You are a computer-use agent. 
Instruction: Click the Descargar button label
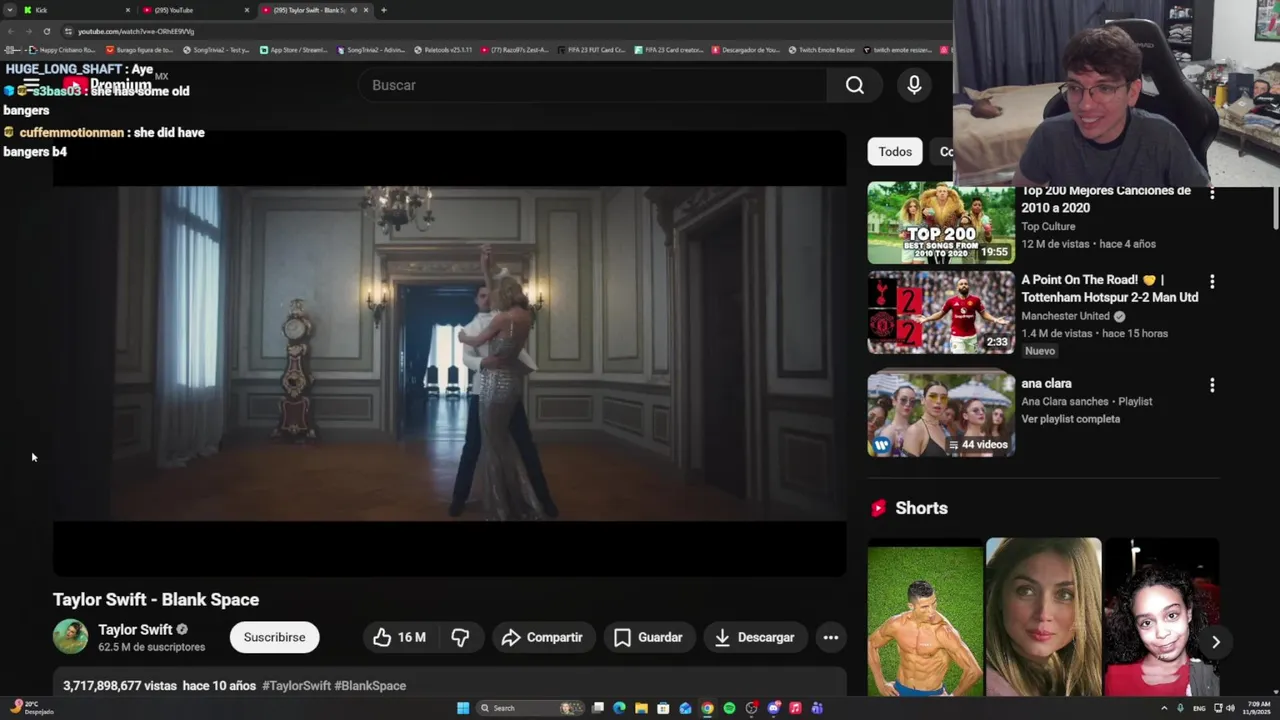[766, 637]
